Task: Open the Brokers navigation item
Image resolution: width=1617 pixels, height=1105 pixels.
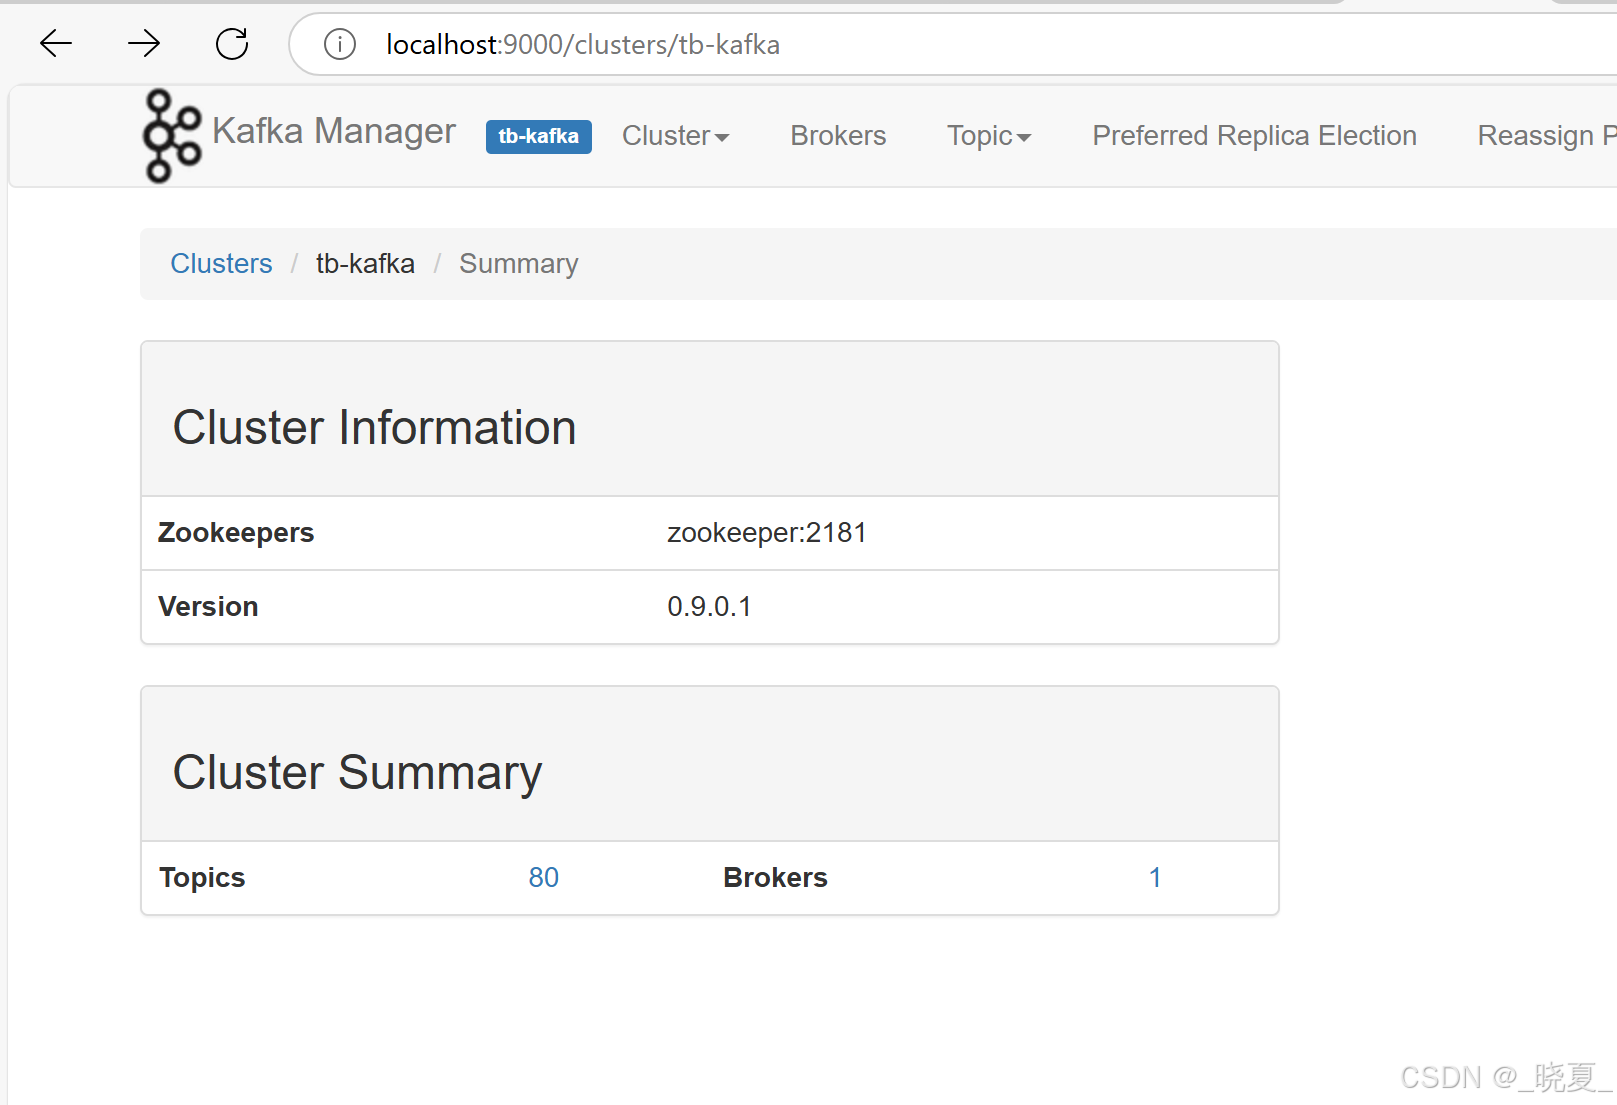Action: tap(838, 136)
